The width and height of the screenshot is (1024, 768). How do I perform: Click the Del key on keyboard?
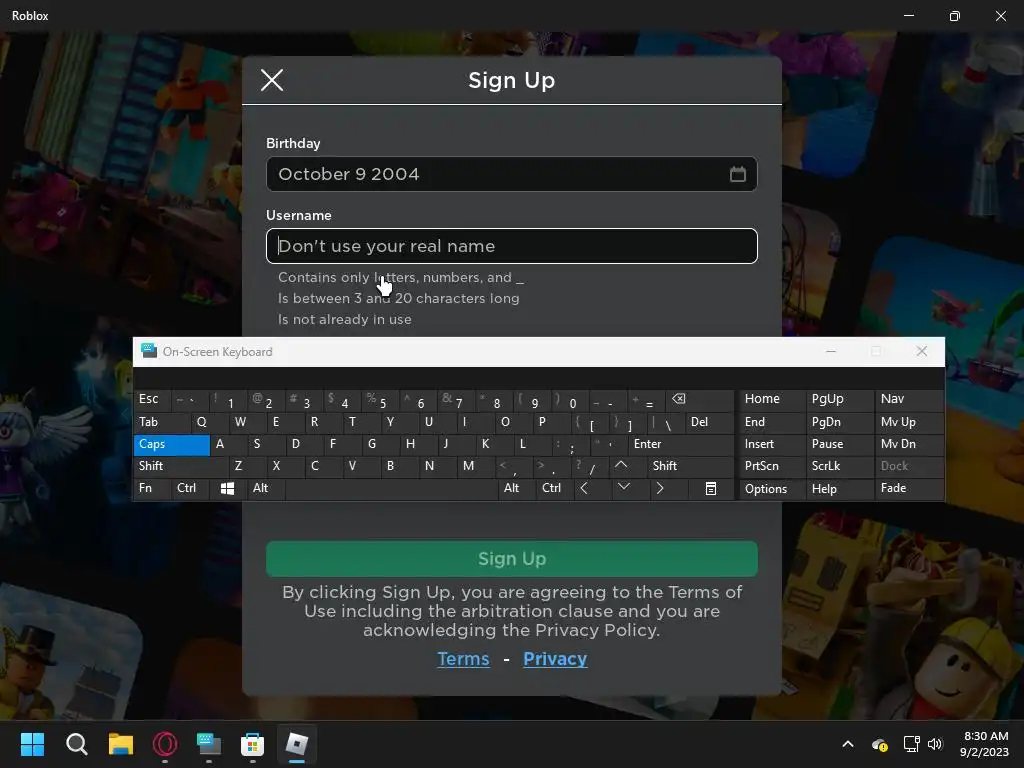[x=709, y=422]
